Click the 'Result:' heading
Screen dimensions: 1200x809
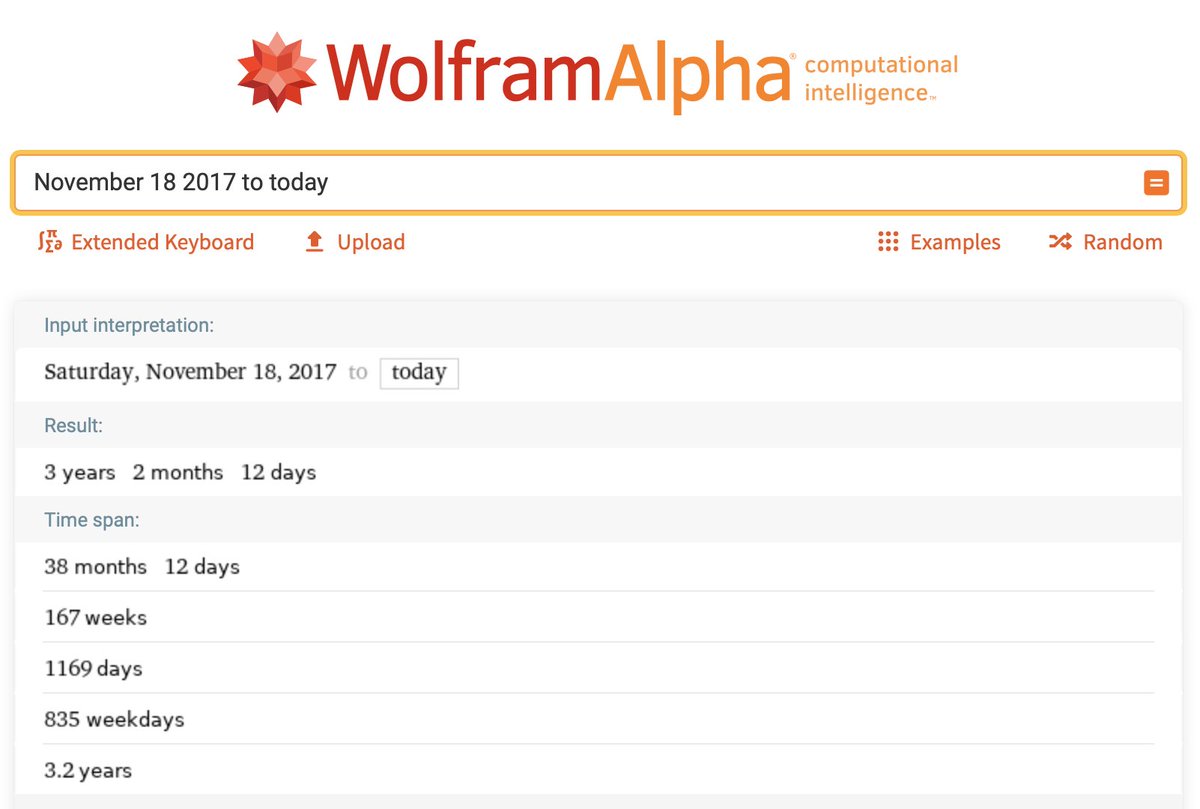coord(74,426)
